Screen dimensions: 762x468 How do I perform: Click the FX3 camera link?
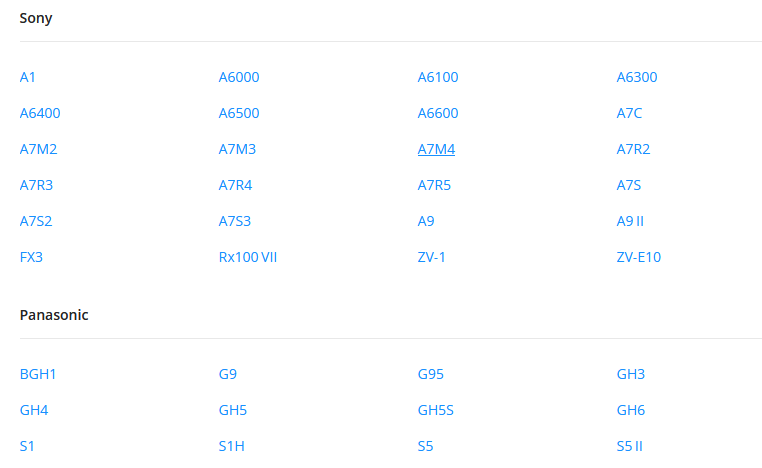[x=31, y=257]
